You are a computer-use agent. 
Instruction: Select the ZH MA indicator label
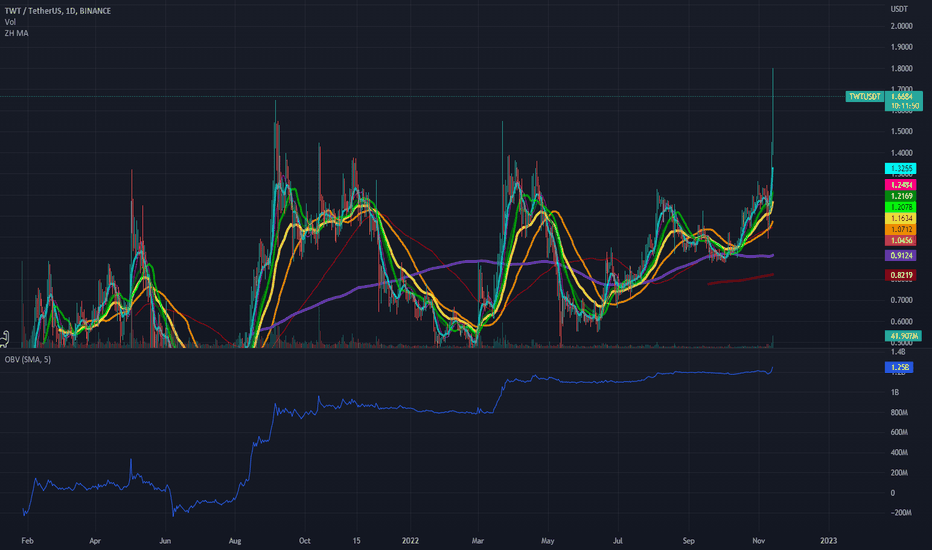pos(17,33)
